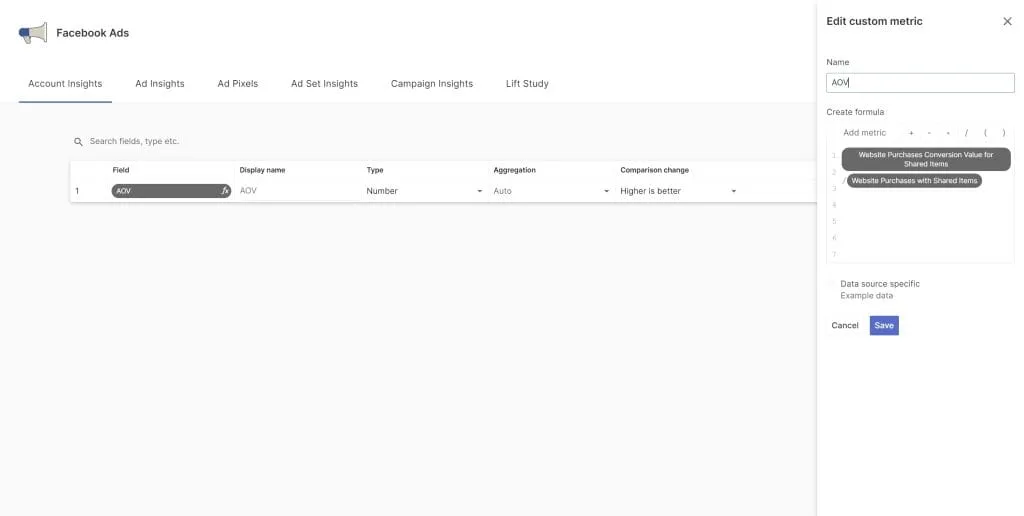Toggle the Data source specific checkbox

831,284
